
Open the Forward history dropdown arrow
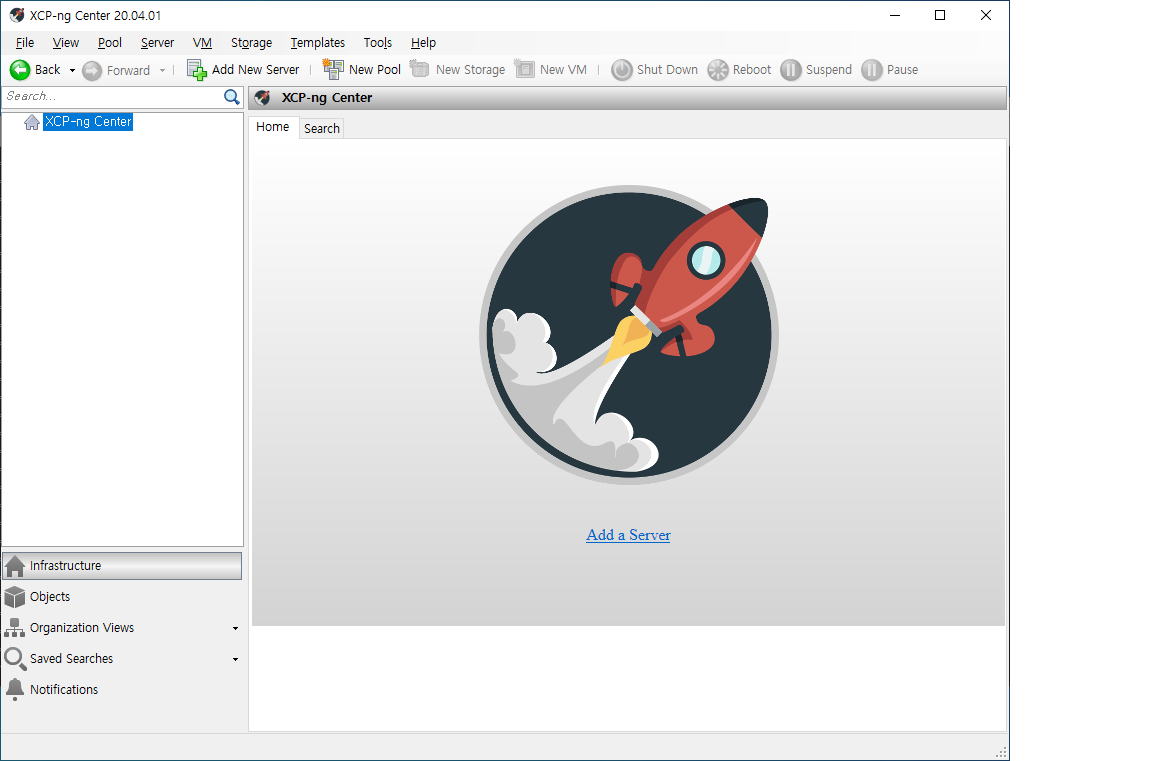tap(162, 71)
